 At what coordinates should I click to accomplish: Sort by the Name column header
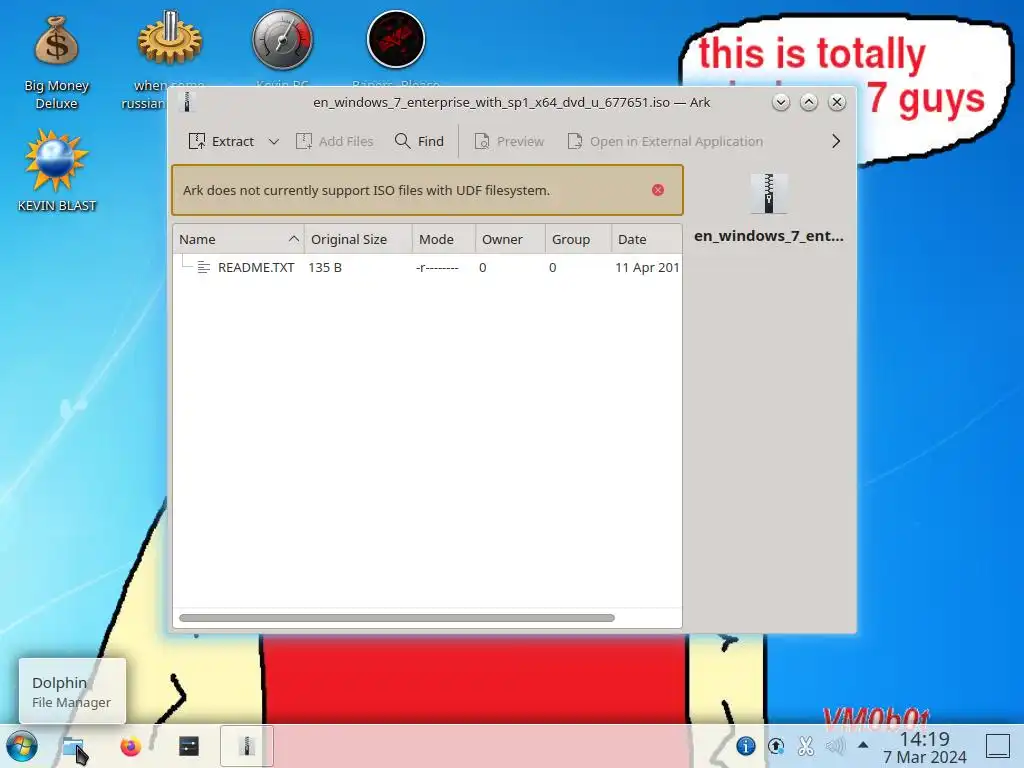(x=238, y=239)
